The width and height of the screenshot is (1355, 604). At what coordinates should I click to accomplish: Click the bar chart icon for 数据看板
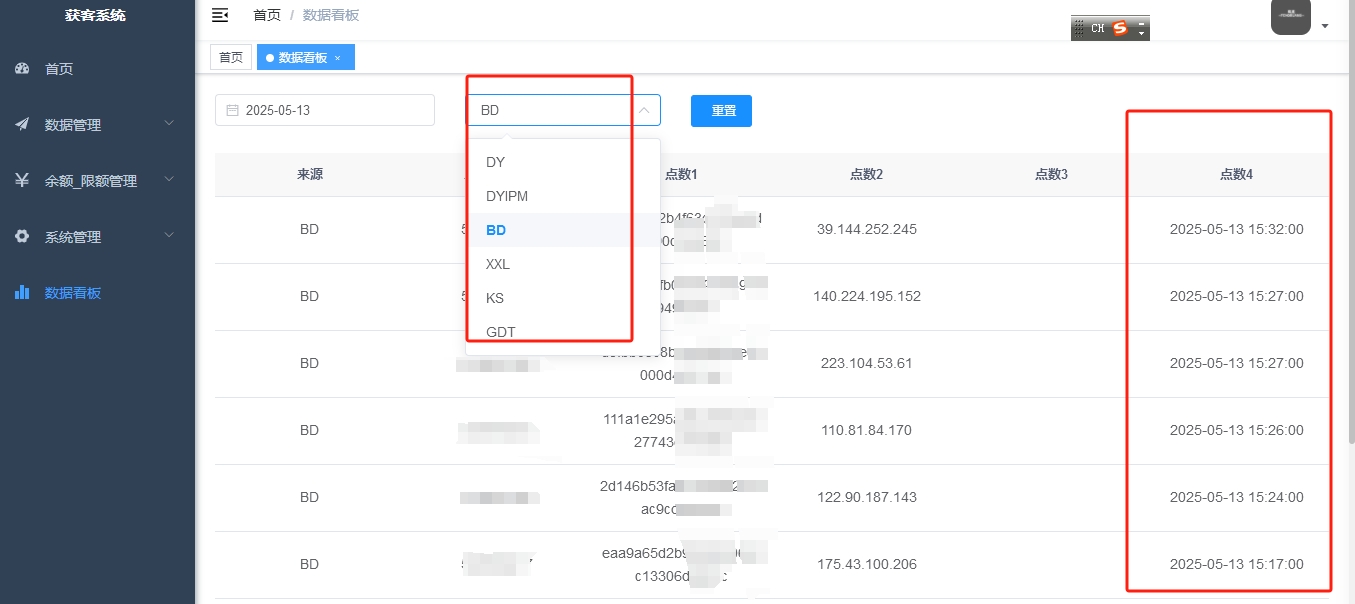tap(22, 293)
